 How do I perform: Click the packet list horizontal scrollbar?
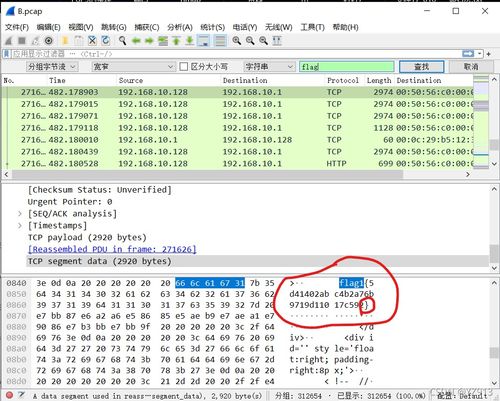click(207, 174)
